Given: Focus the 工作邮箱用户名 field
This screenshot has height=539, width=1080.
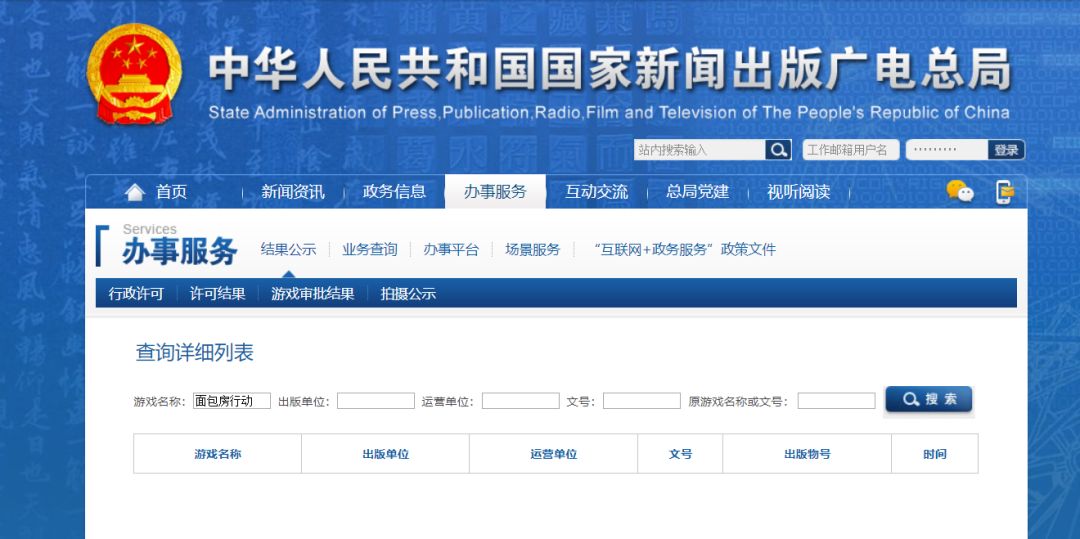Looking at the screenshot, I should pos(851,149).
